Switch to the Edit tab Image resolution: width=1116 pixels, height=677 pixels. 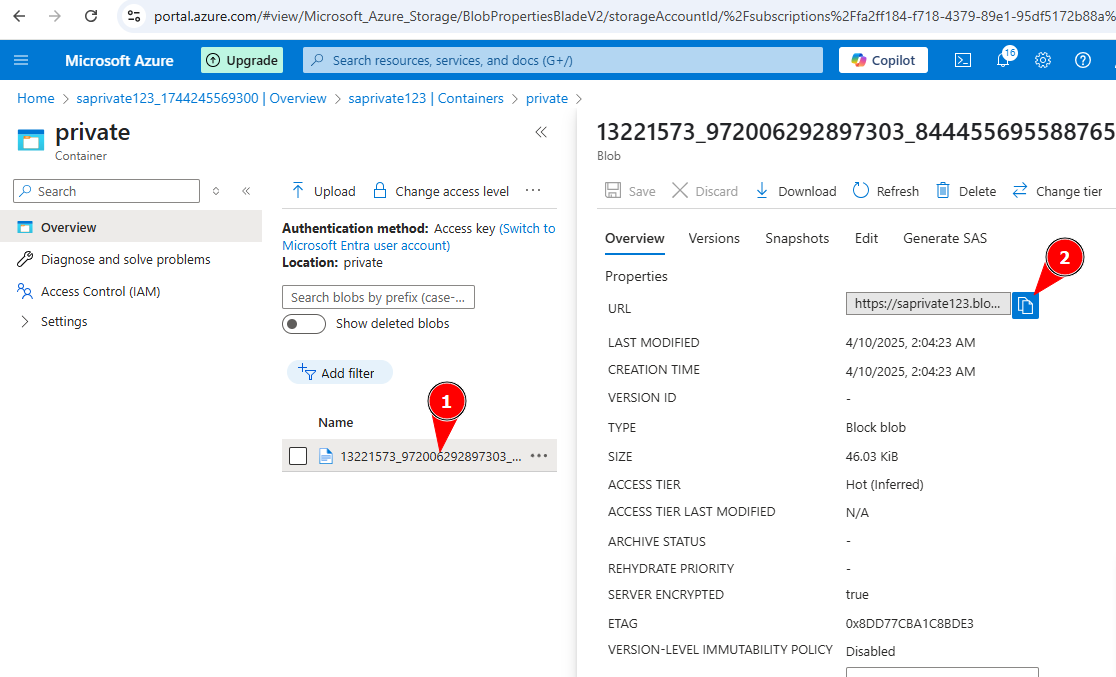866,238
